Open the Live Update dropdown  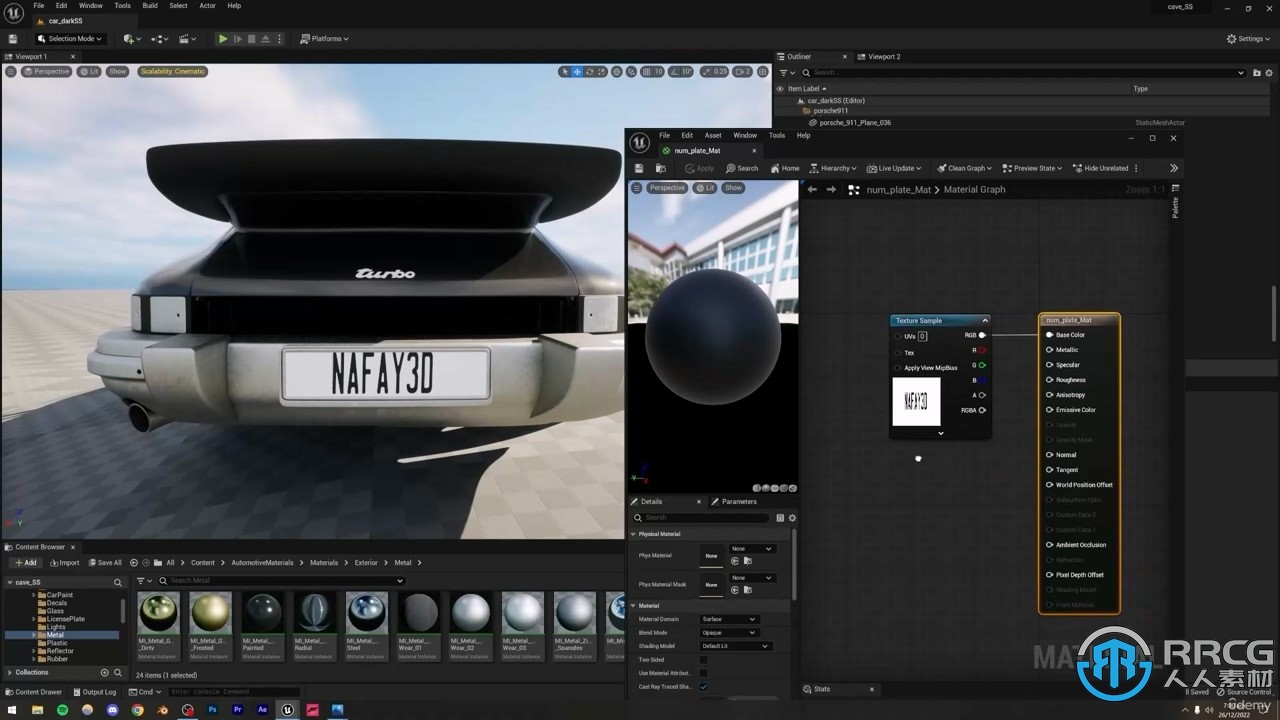pyautogui.click(x=893, y=168)
